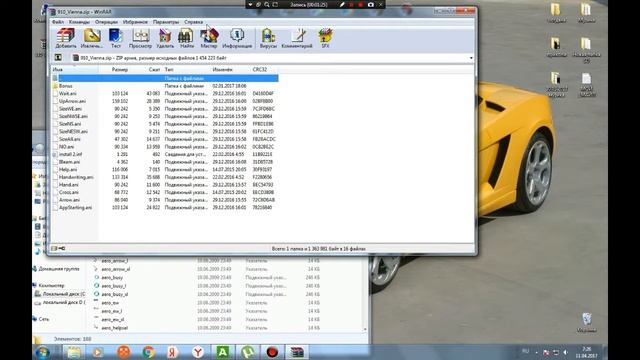Open the media player taskbar icon
Screen dimensions: 640x360
click(x=98, y=352)
